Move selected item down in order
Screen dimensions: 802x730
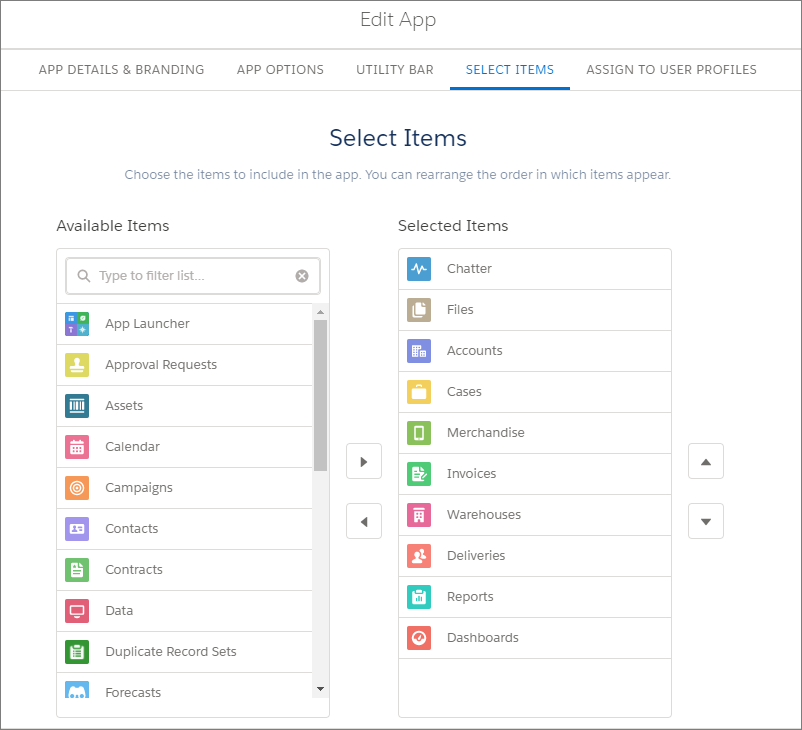coord(706,521)
